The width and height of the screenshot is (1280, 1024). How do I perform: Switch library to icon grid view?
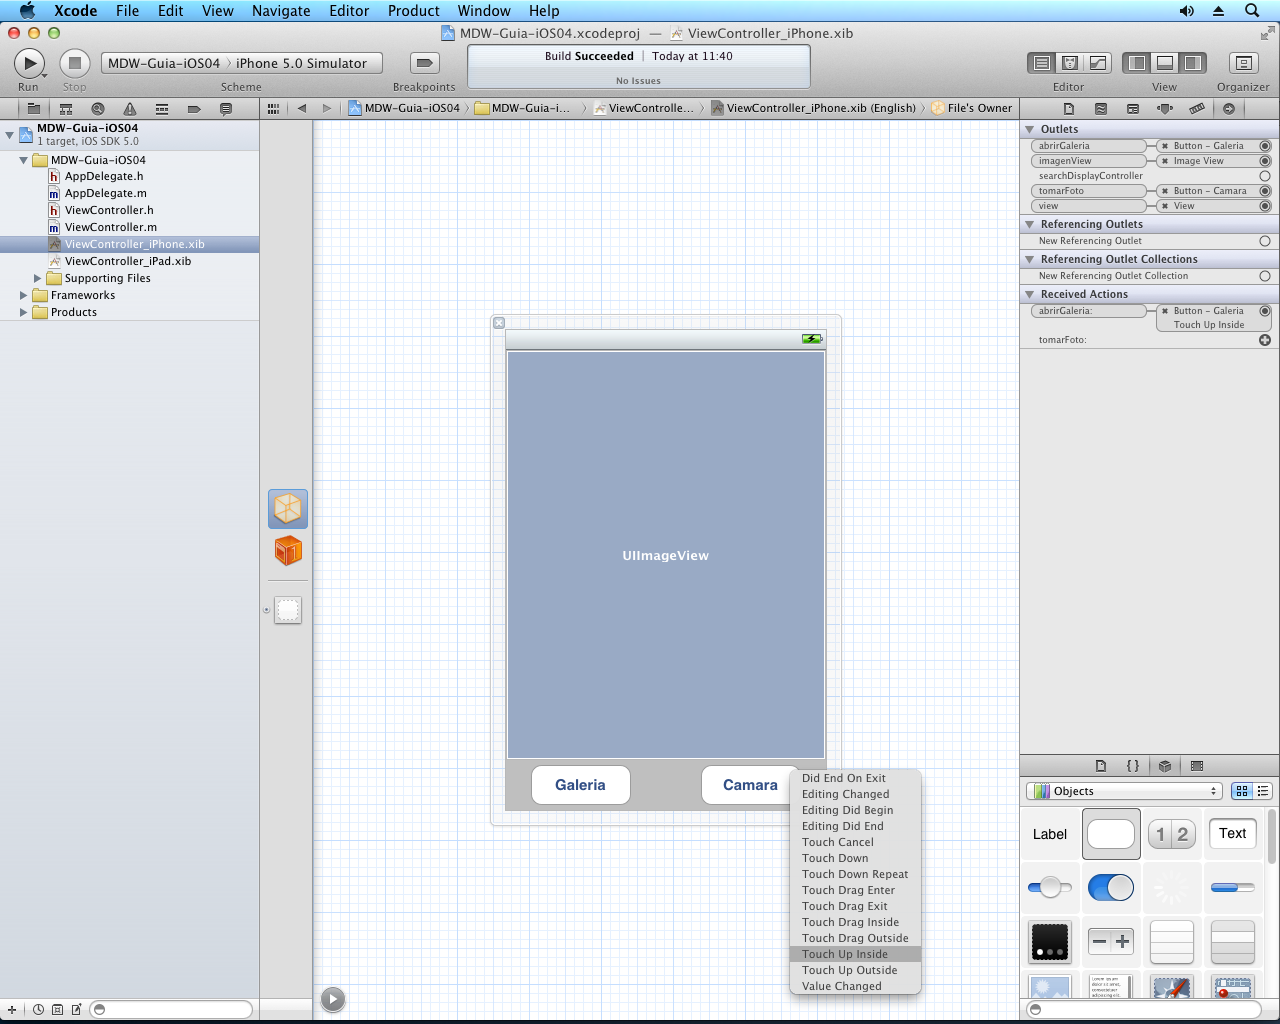(x=1243, y=791)
